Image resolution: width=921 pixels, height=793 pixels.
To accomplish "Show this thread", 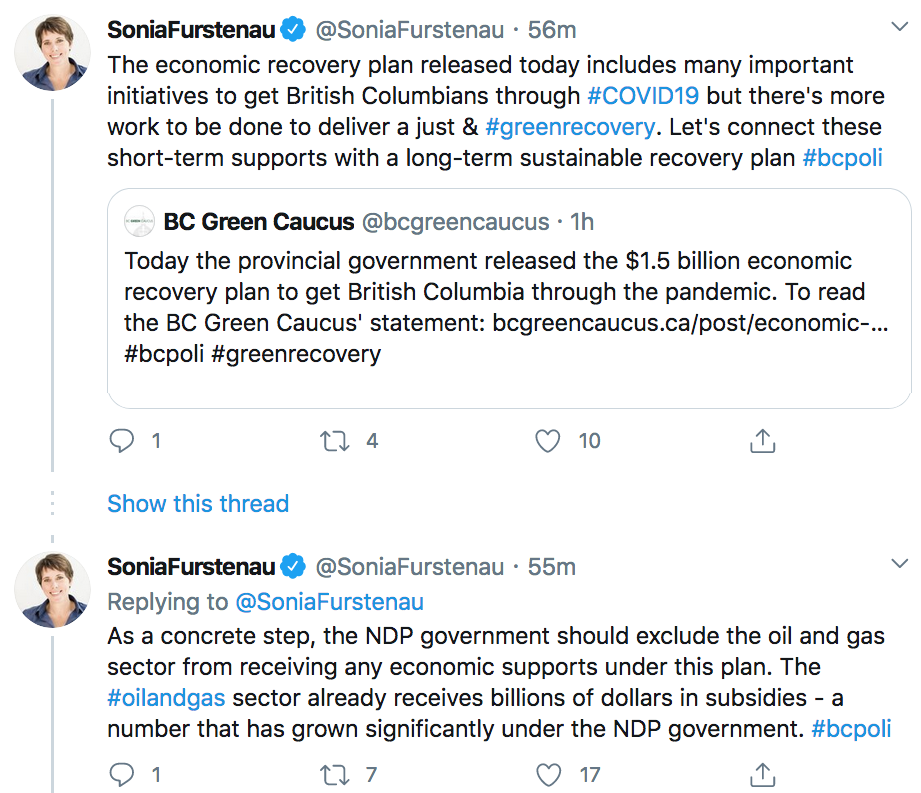I will 198,503.
